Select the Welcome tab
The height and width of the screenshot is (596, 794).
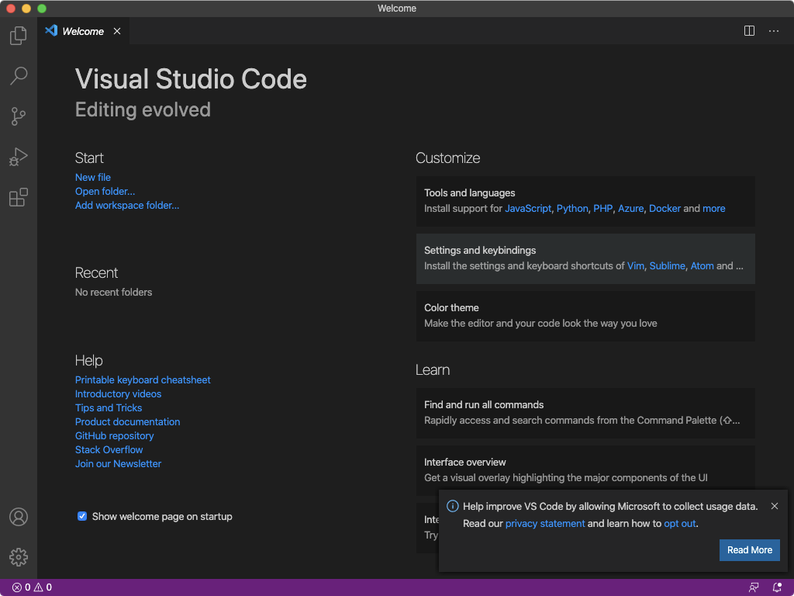(x=82, y=31)
